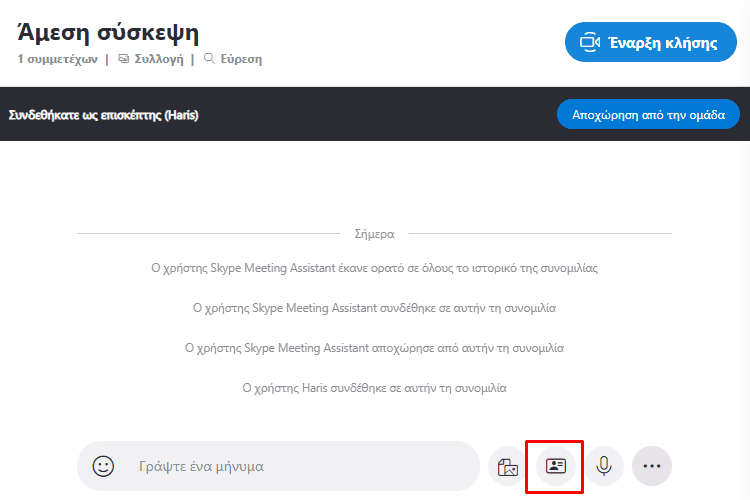750x500 pixels.
Task: Select the Haris συνδέθηκε system message
Action: point(374,388)
